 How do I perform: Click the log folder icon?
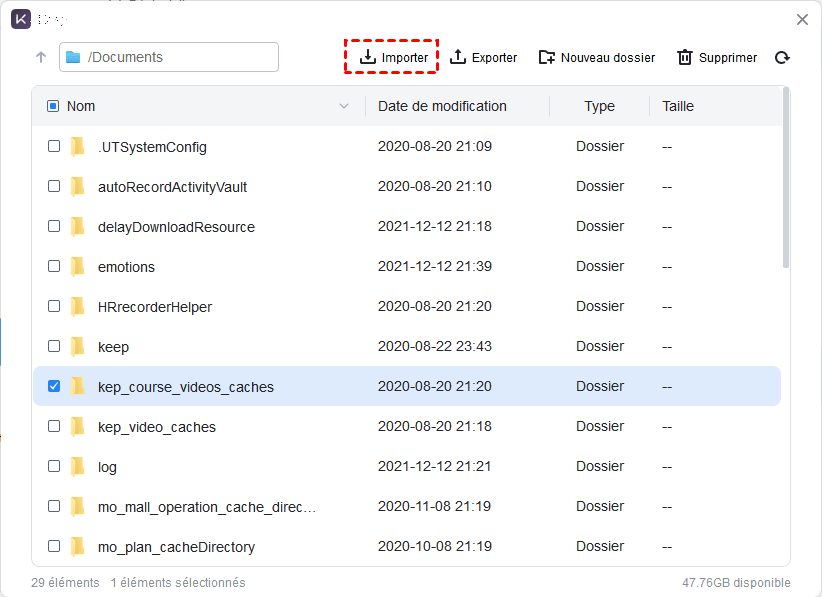click(x=78, y=466)
